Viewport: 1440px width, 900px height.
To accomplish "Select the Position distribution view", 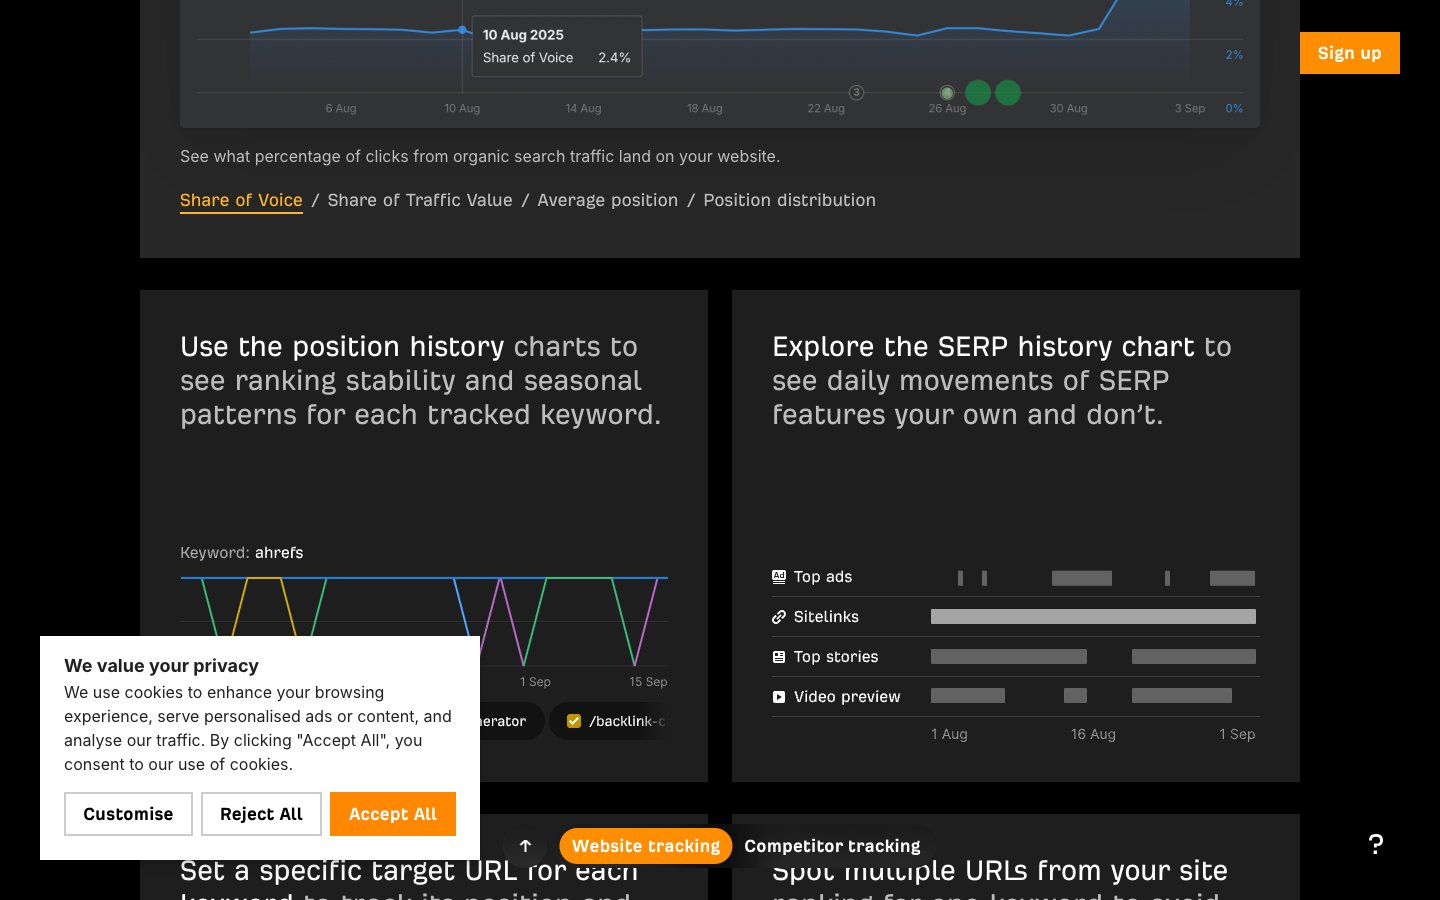I will tap(789, 200).
